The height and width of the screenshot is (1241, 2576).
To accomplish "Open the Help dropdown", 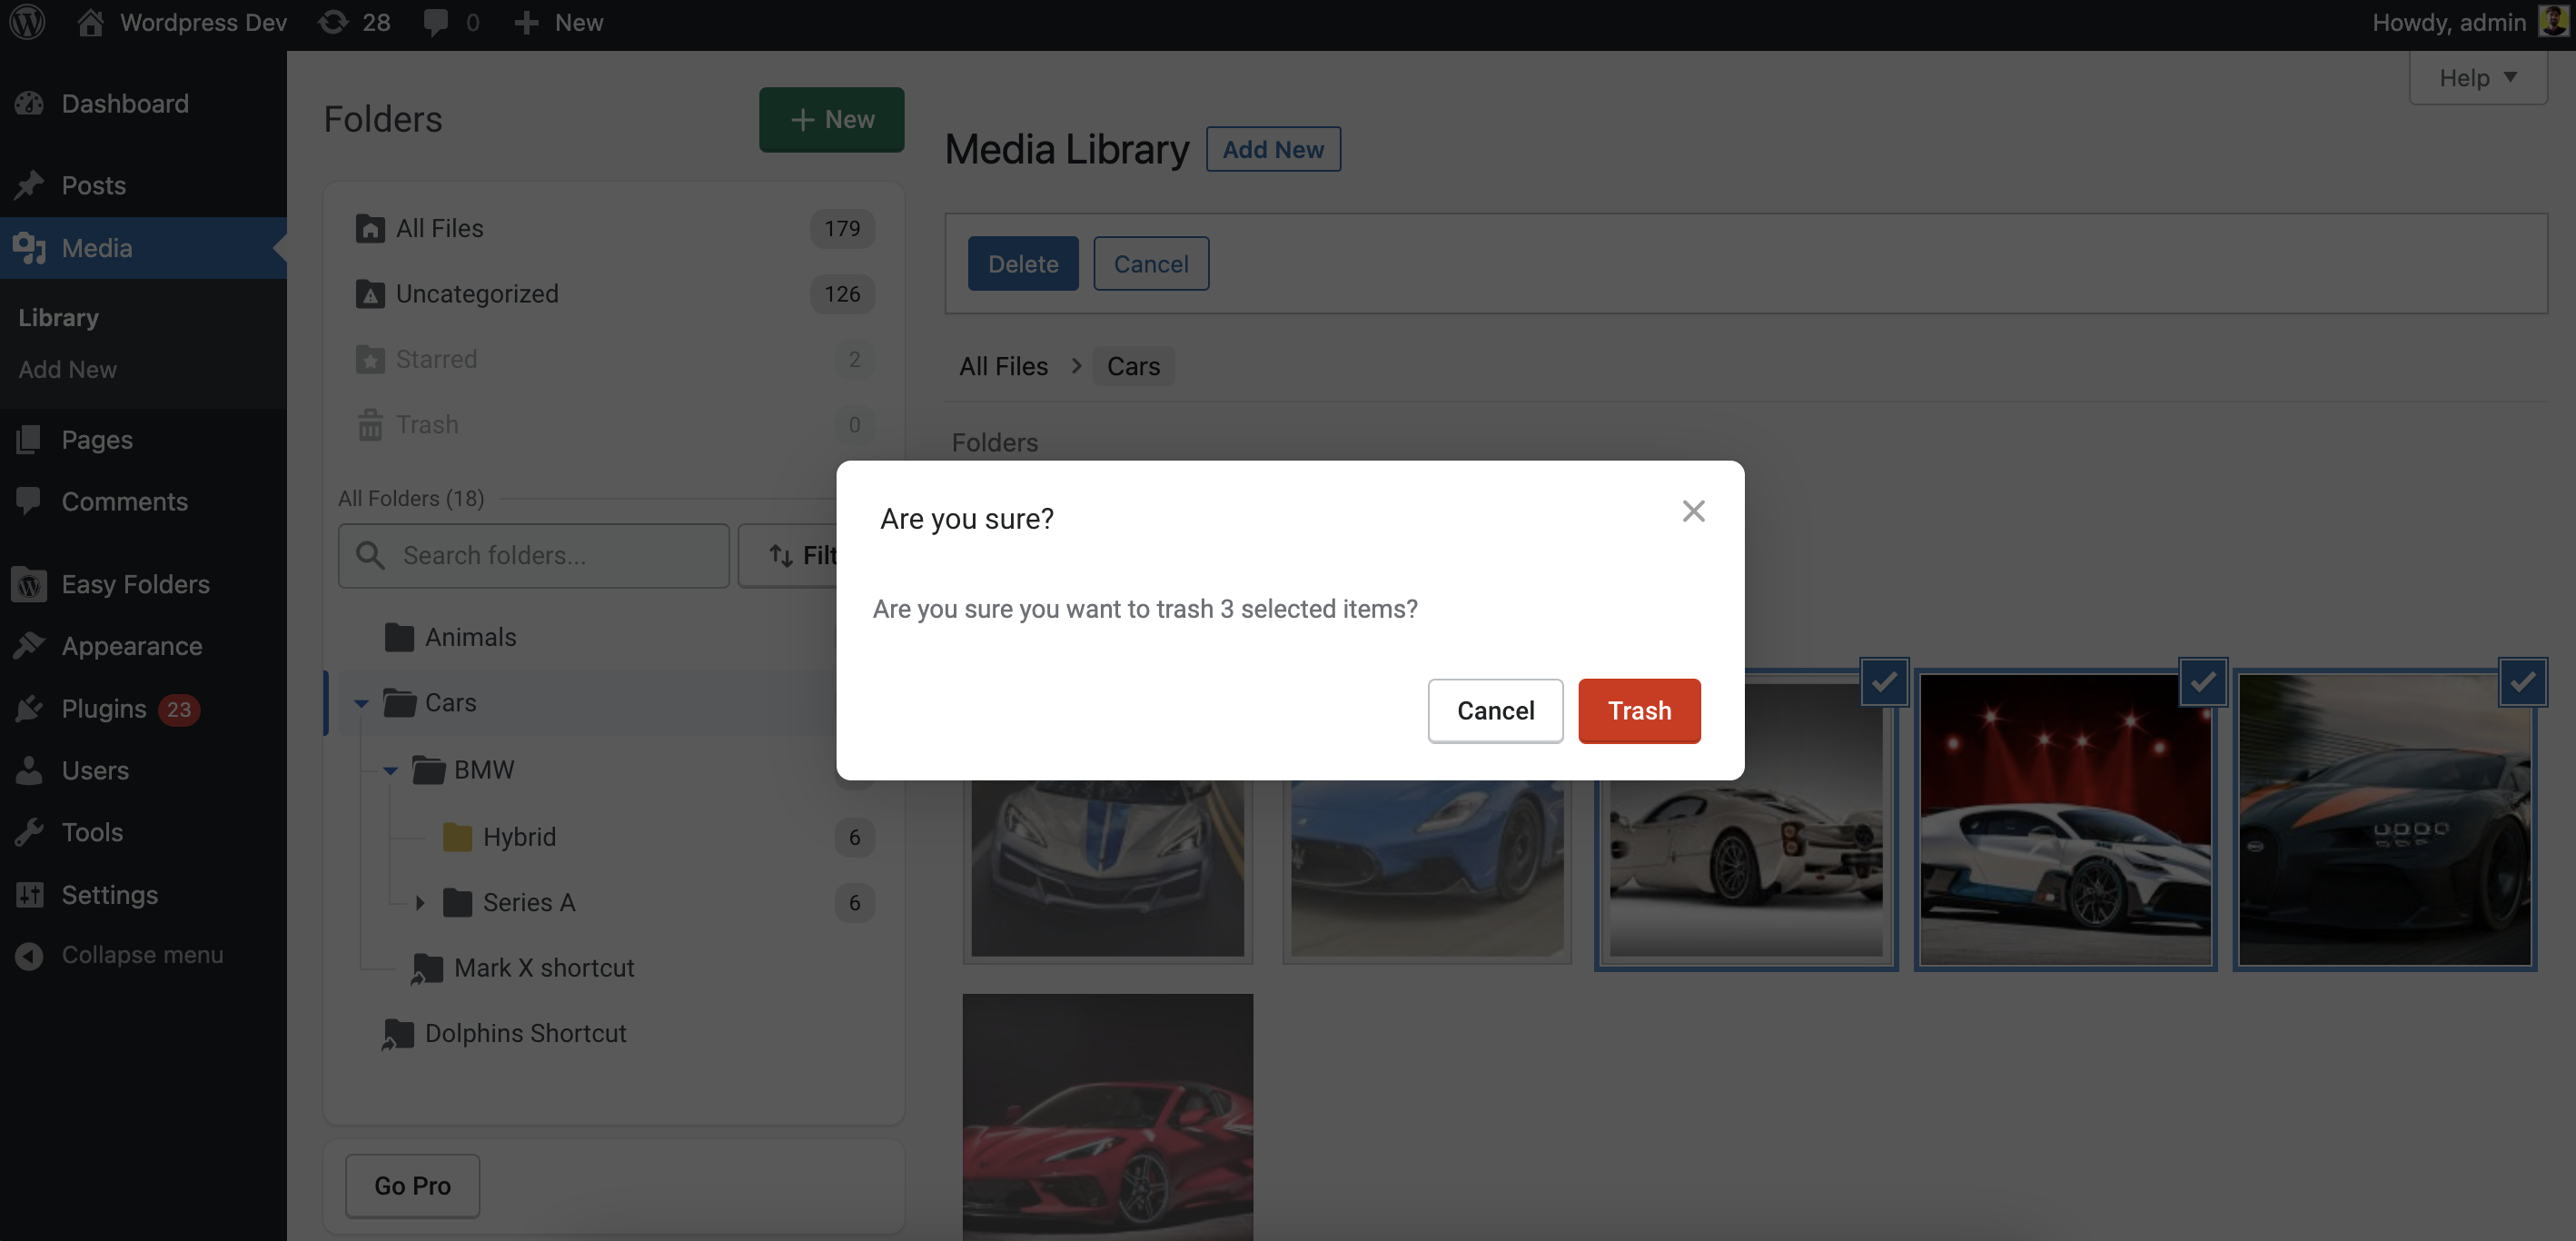I will pos(2477,78).
